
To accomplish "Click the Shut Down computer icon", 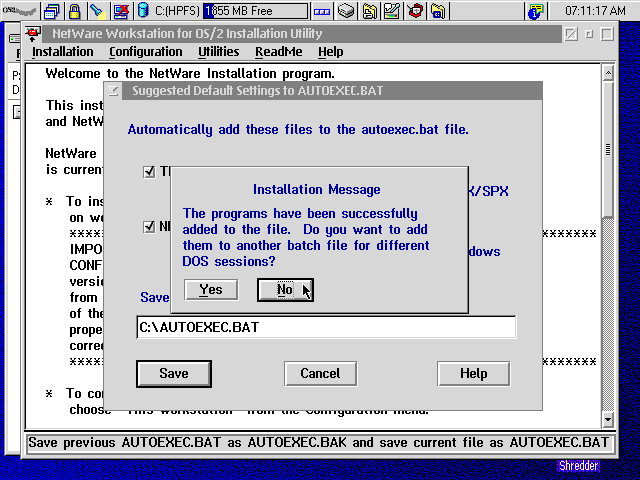I will 121,11.
